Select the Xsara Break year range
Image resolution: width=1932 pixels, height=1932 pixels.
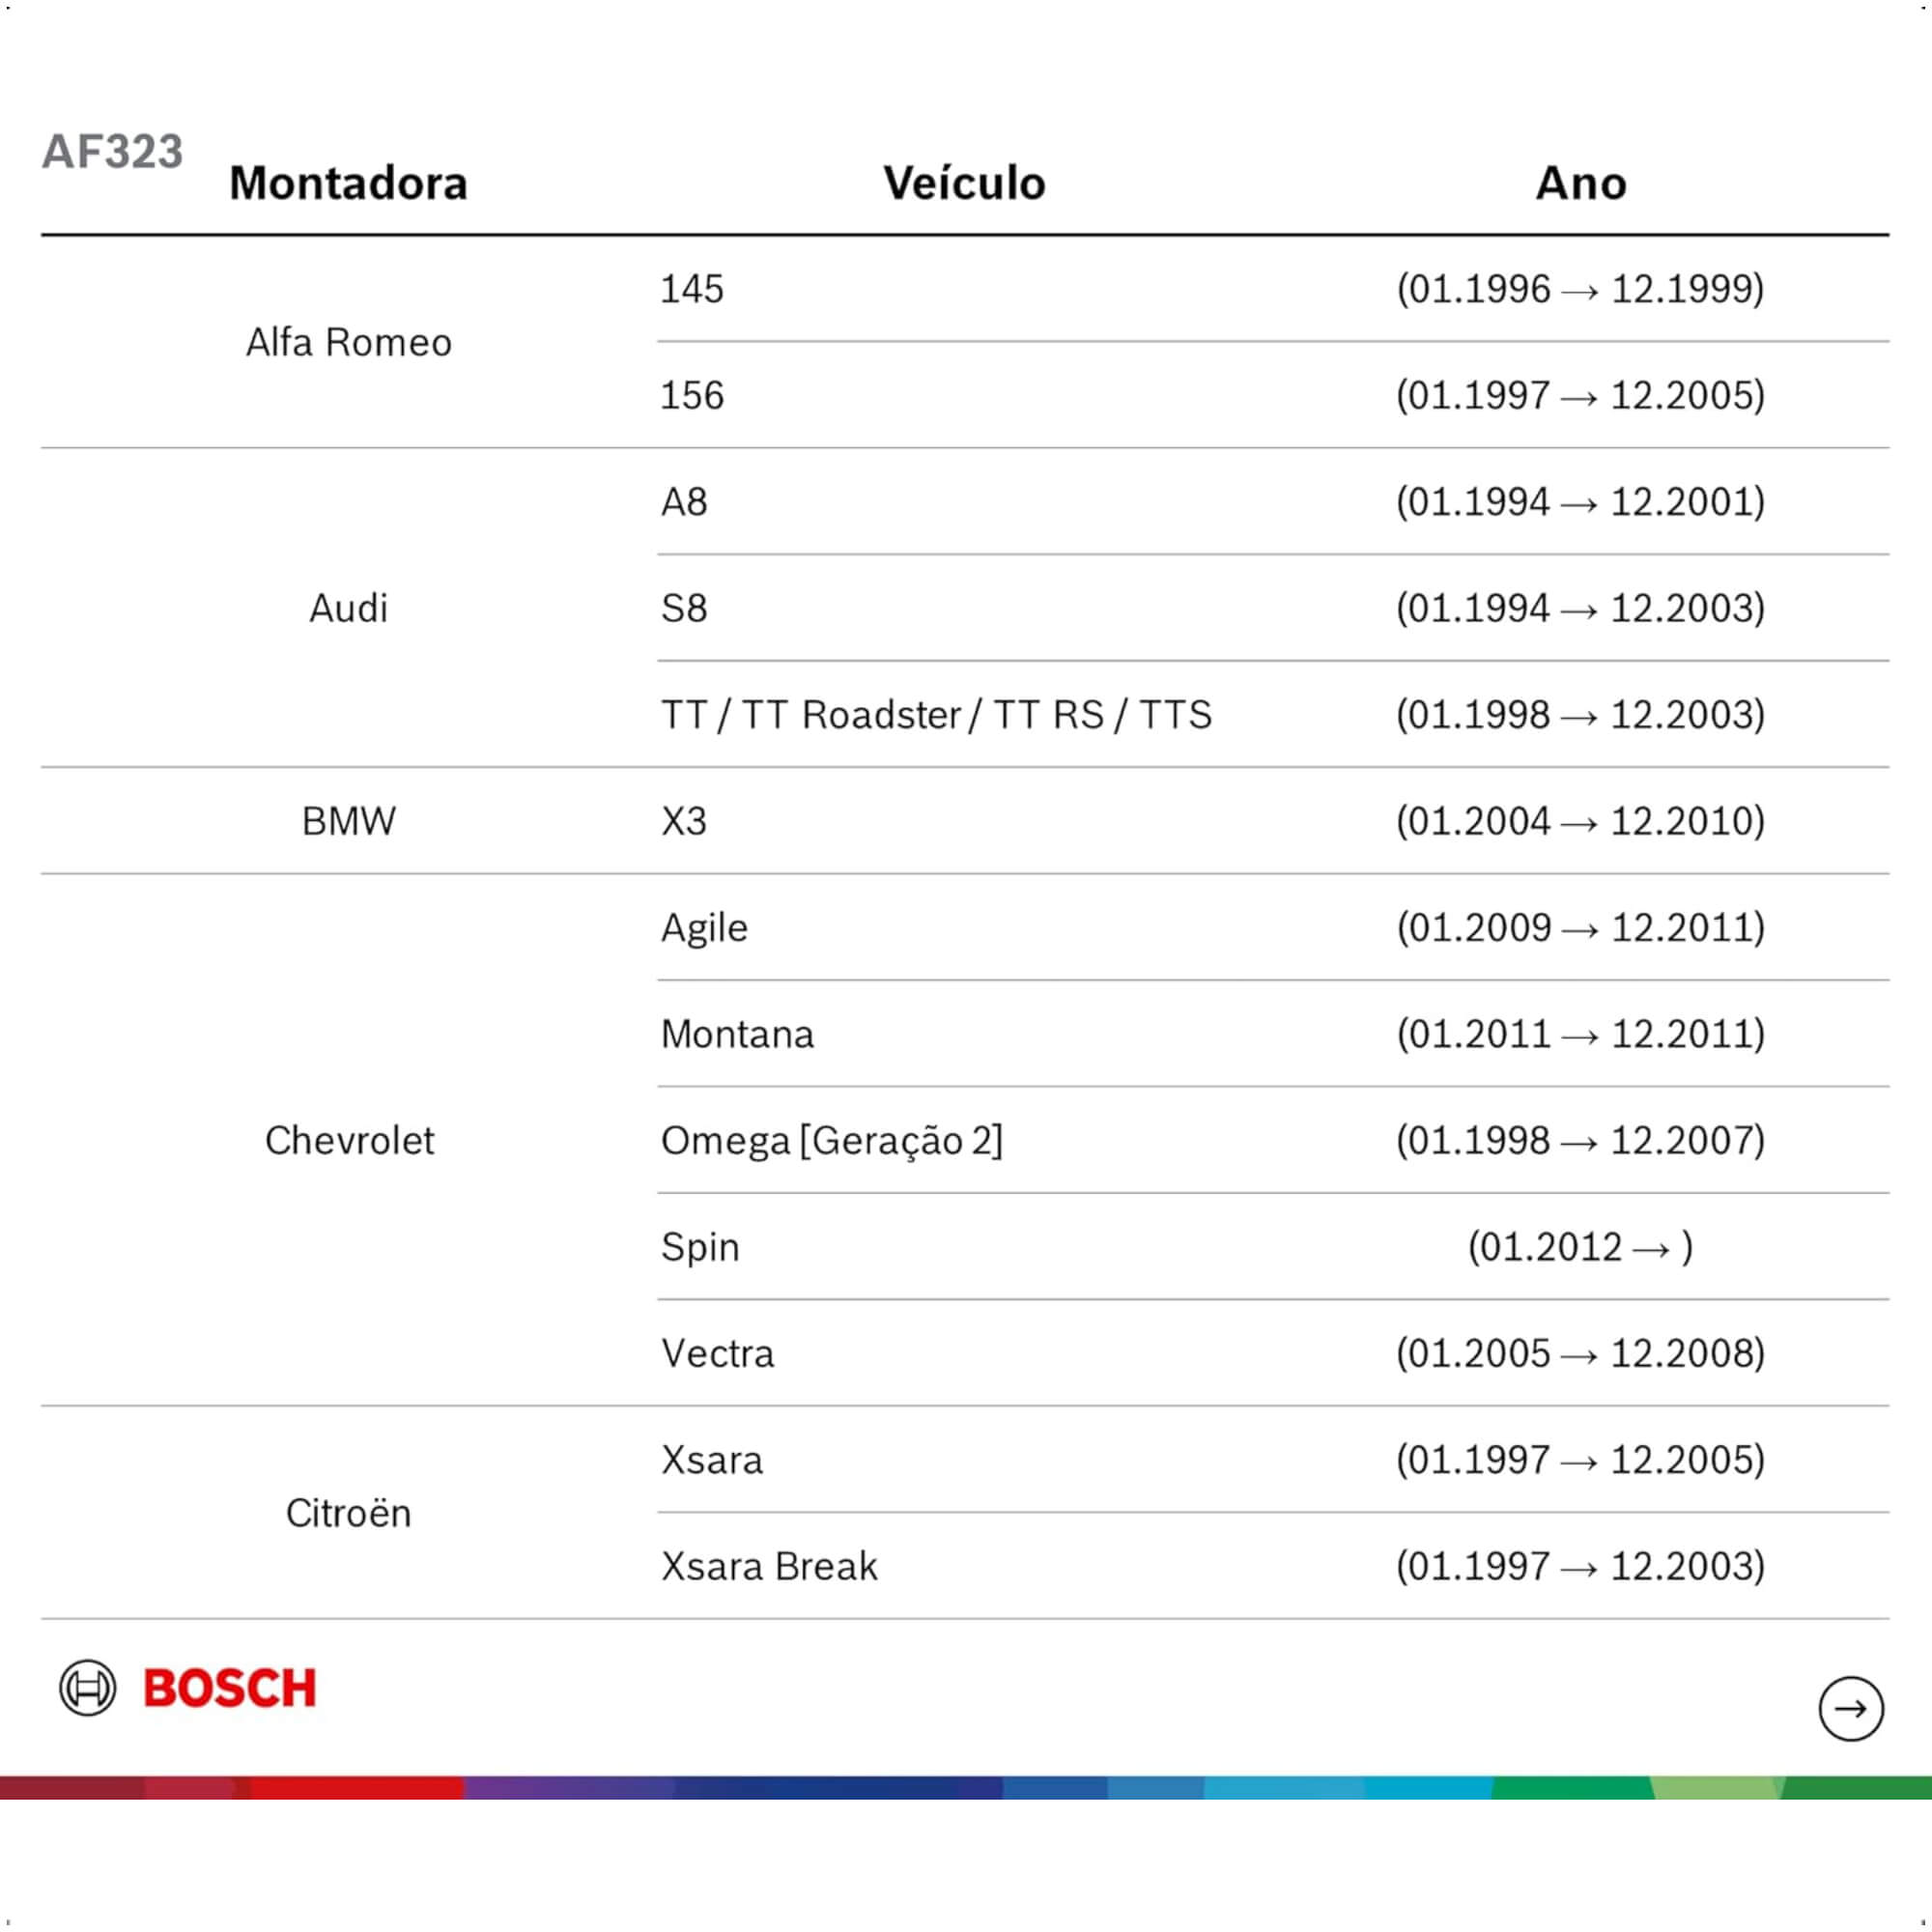[1580, 1566]
